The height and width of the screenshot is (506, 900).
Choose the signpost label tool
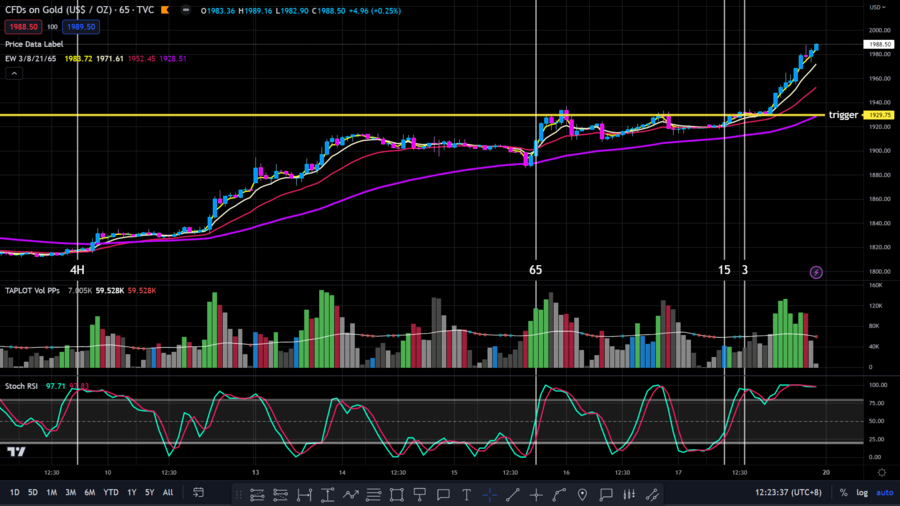420,495
